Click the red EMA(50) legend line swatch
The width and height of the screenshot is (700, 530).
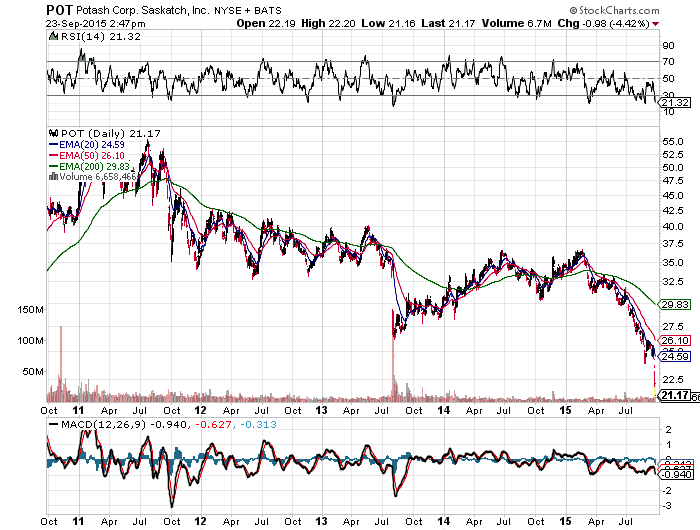click(53, 155)
